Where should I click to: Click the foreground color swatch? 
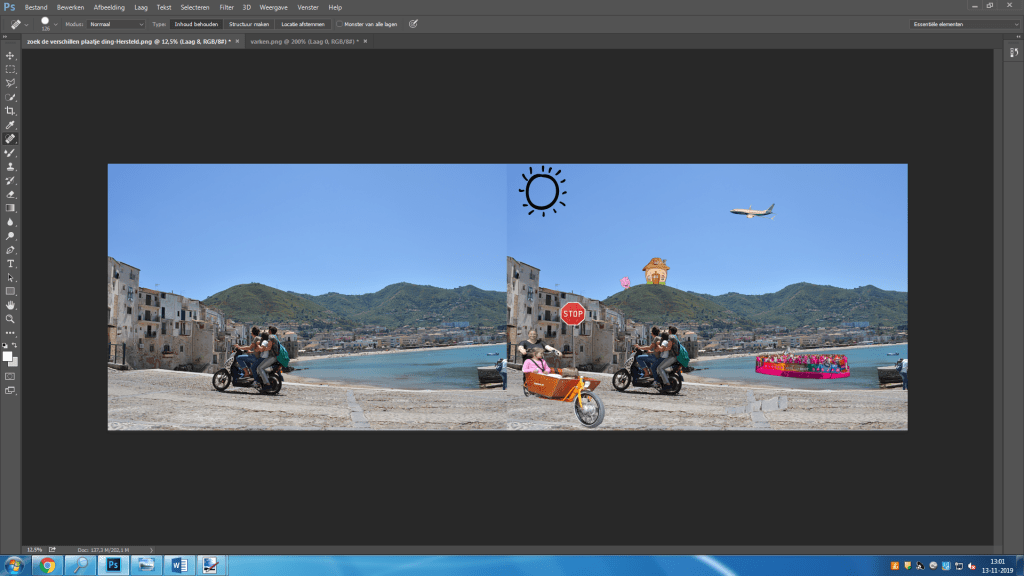pyautogui.click(x=7, y=356)
